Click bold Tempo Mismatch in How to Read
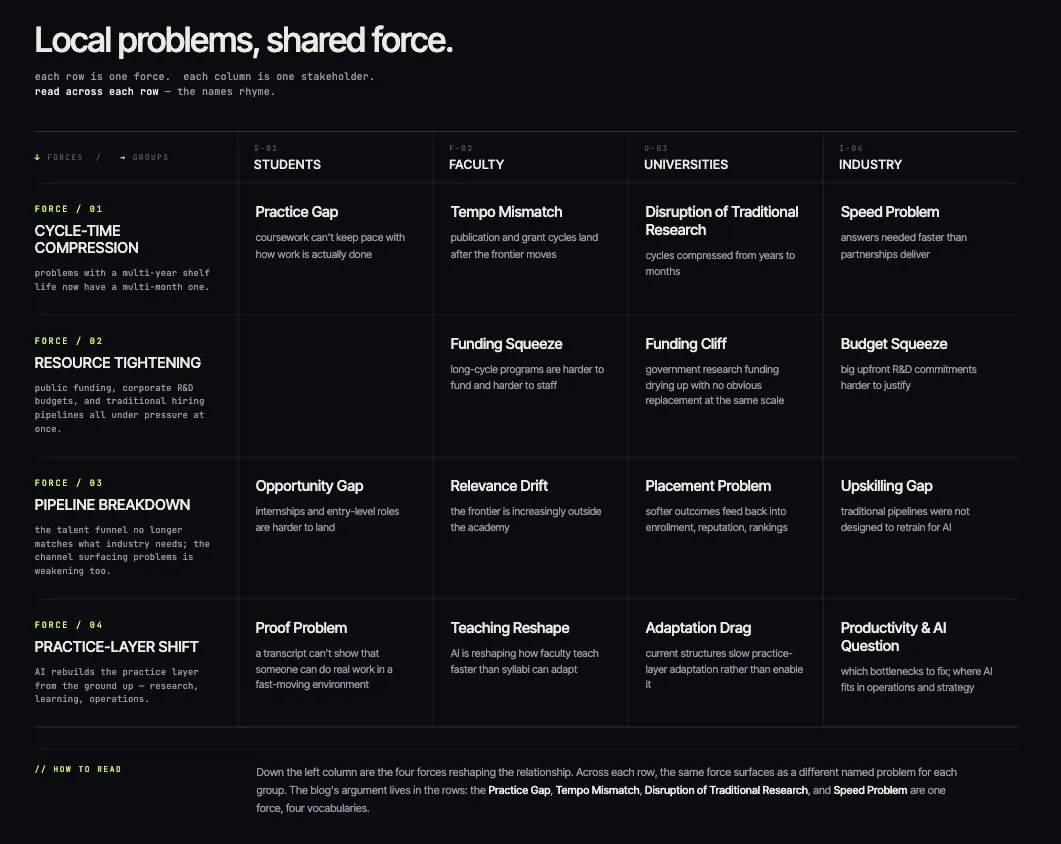This screenshot has width=1061, height=844. click(x=597, y=790)
